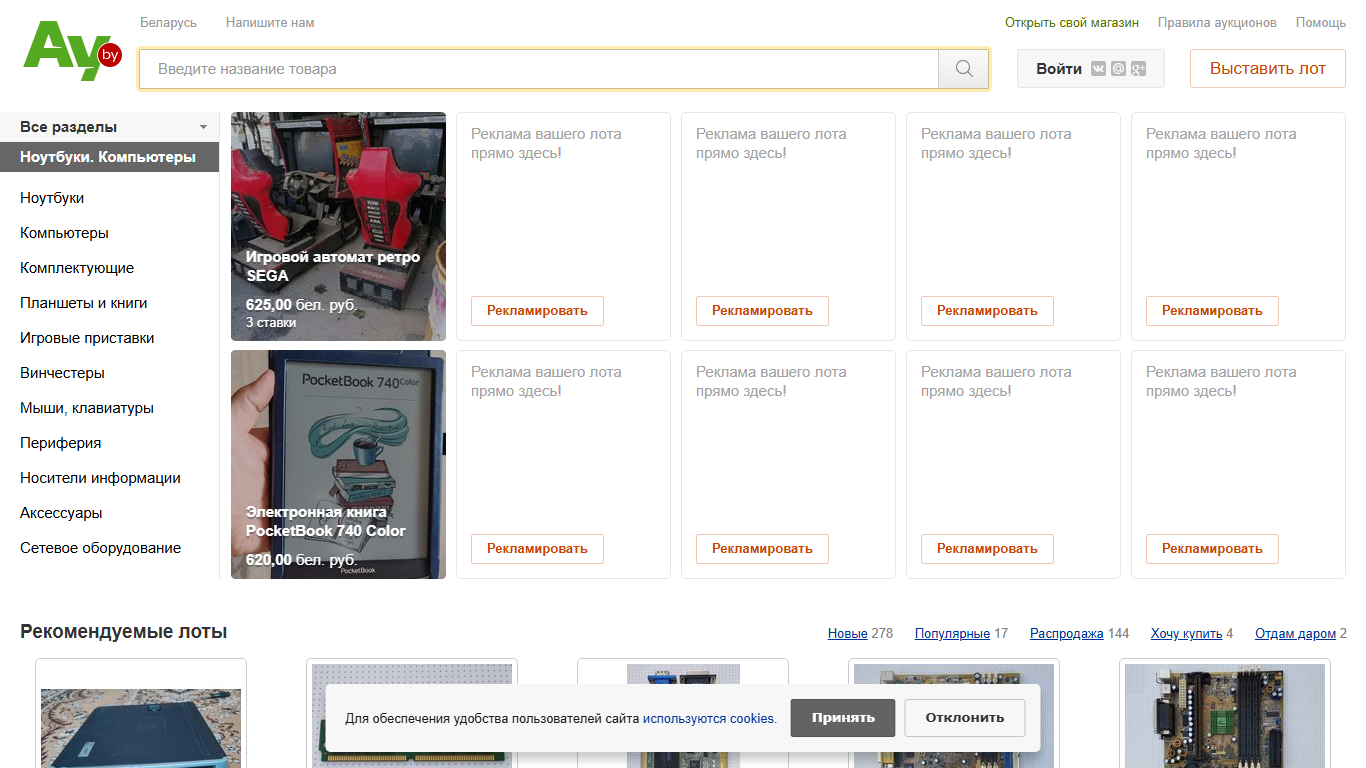
Task: Show the Новые lots filter
Action: pyautogui.click(x=848, y=634)
